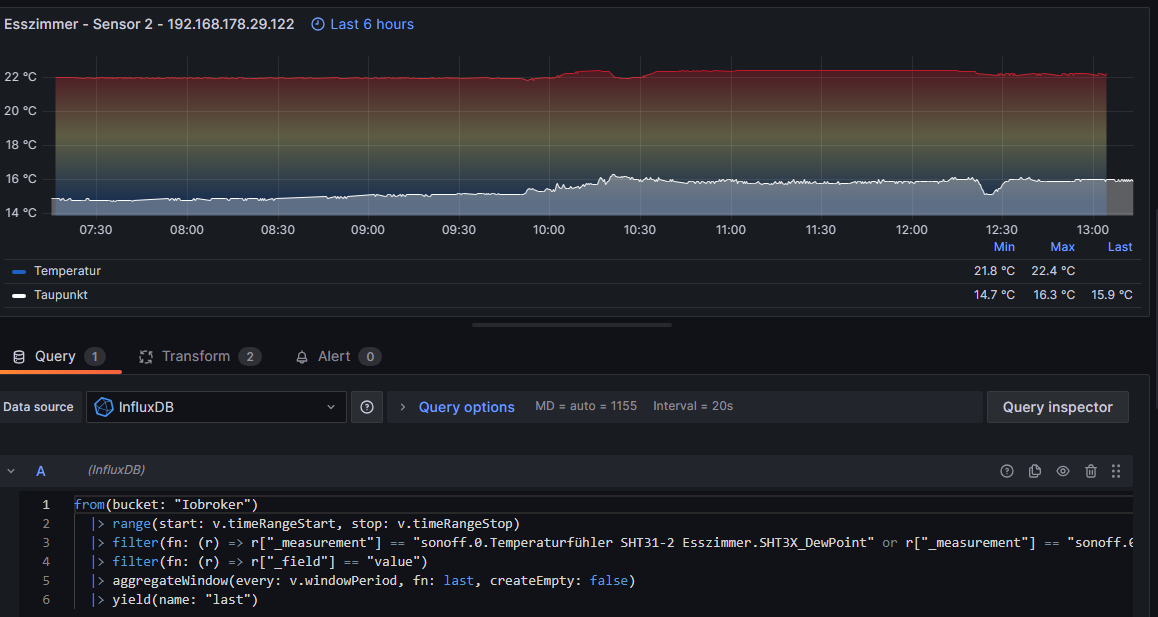Click the InfluxDB logo in the data source picker

coord(104,407)
